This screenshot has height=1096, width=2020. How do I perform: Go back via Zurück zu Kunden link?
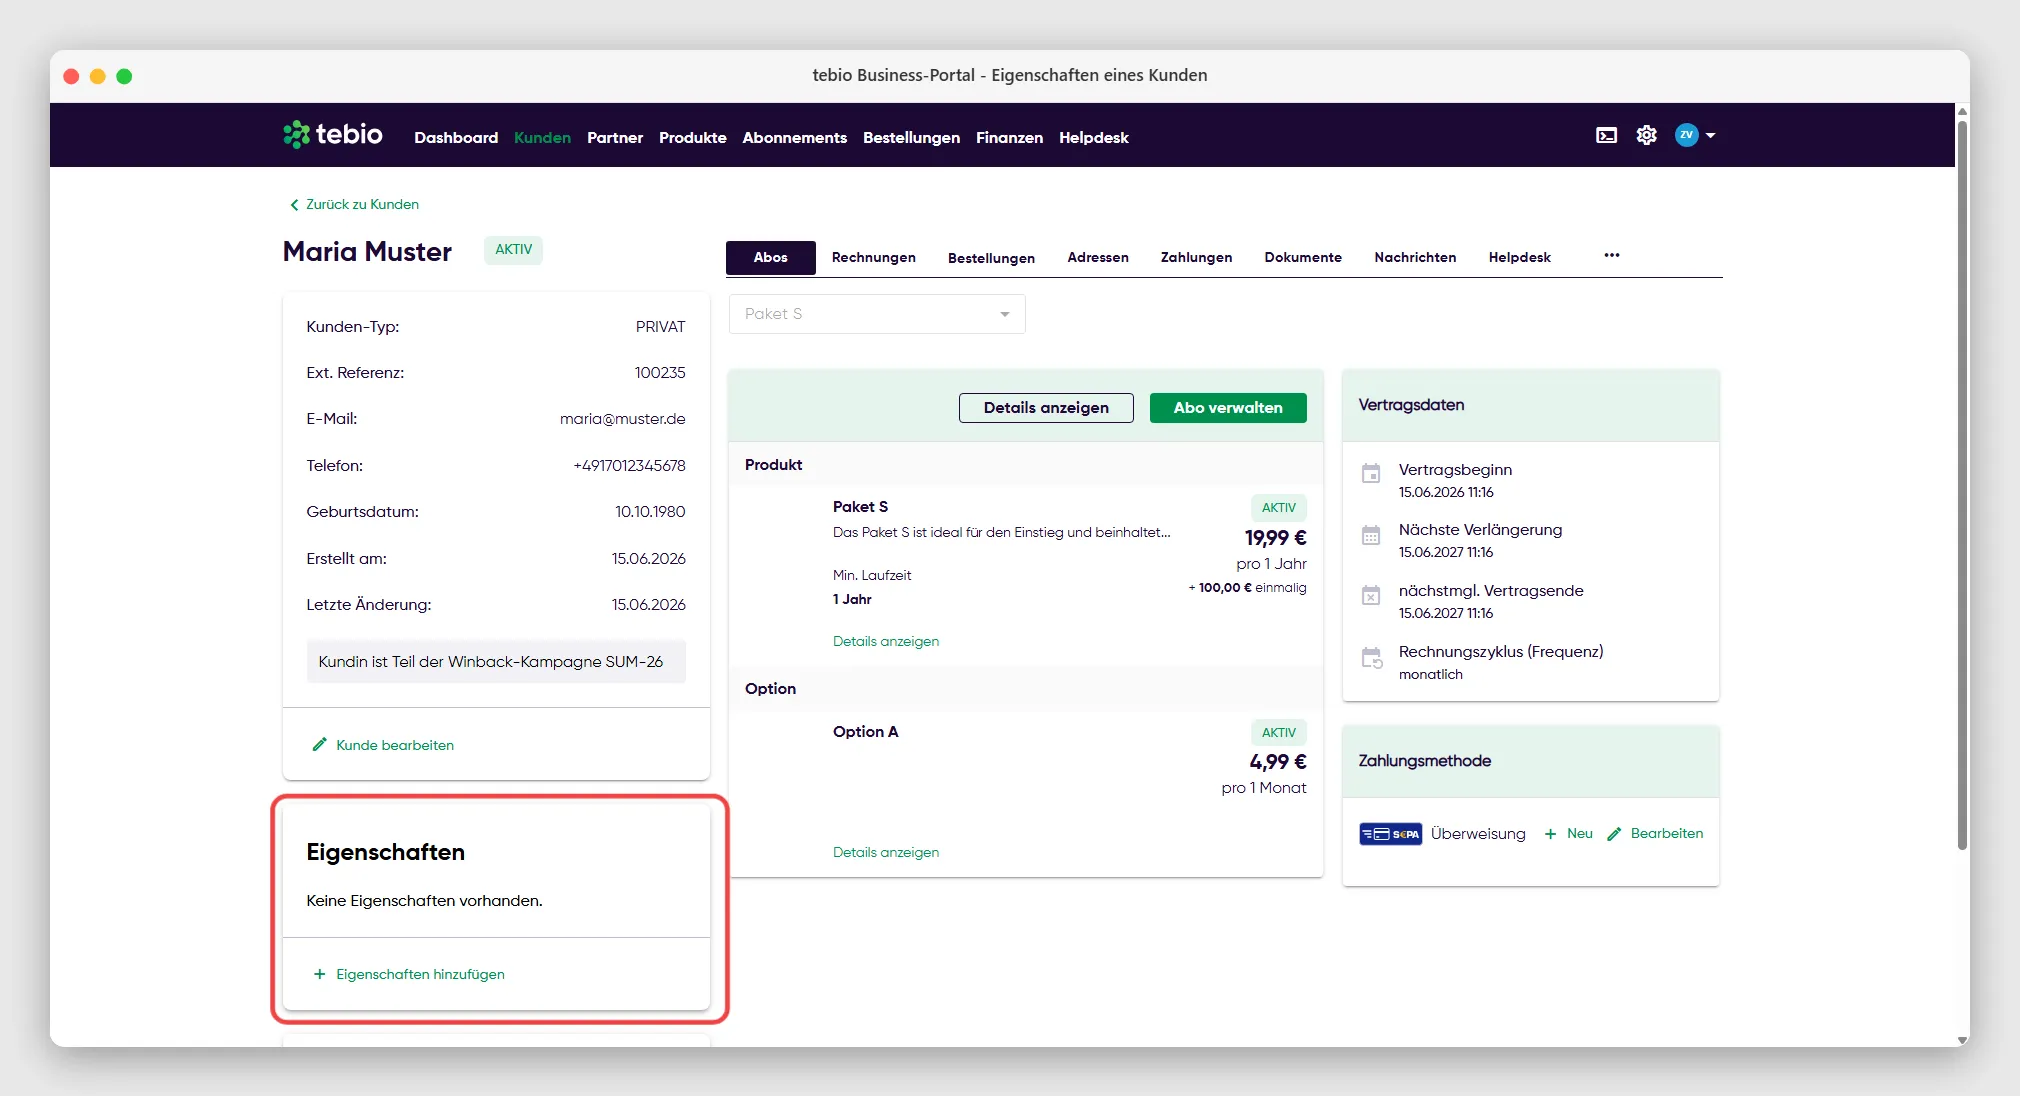click(x=354, y=204)
